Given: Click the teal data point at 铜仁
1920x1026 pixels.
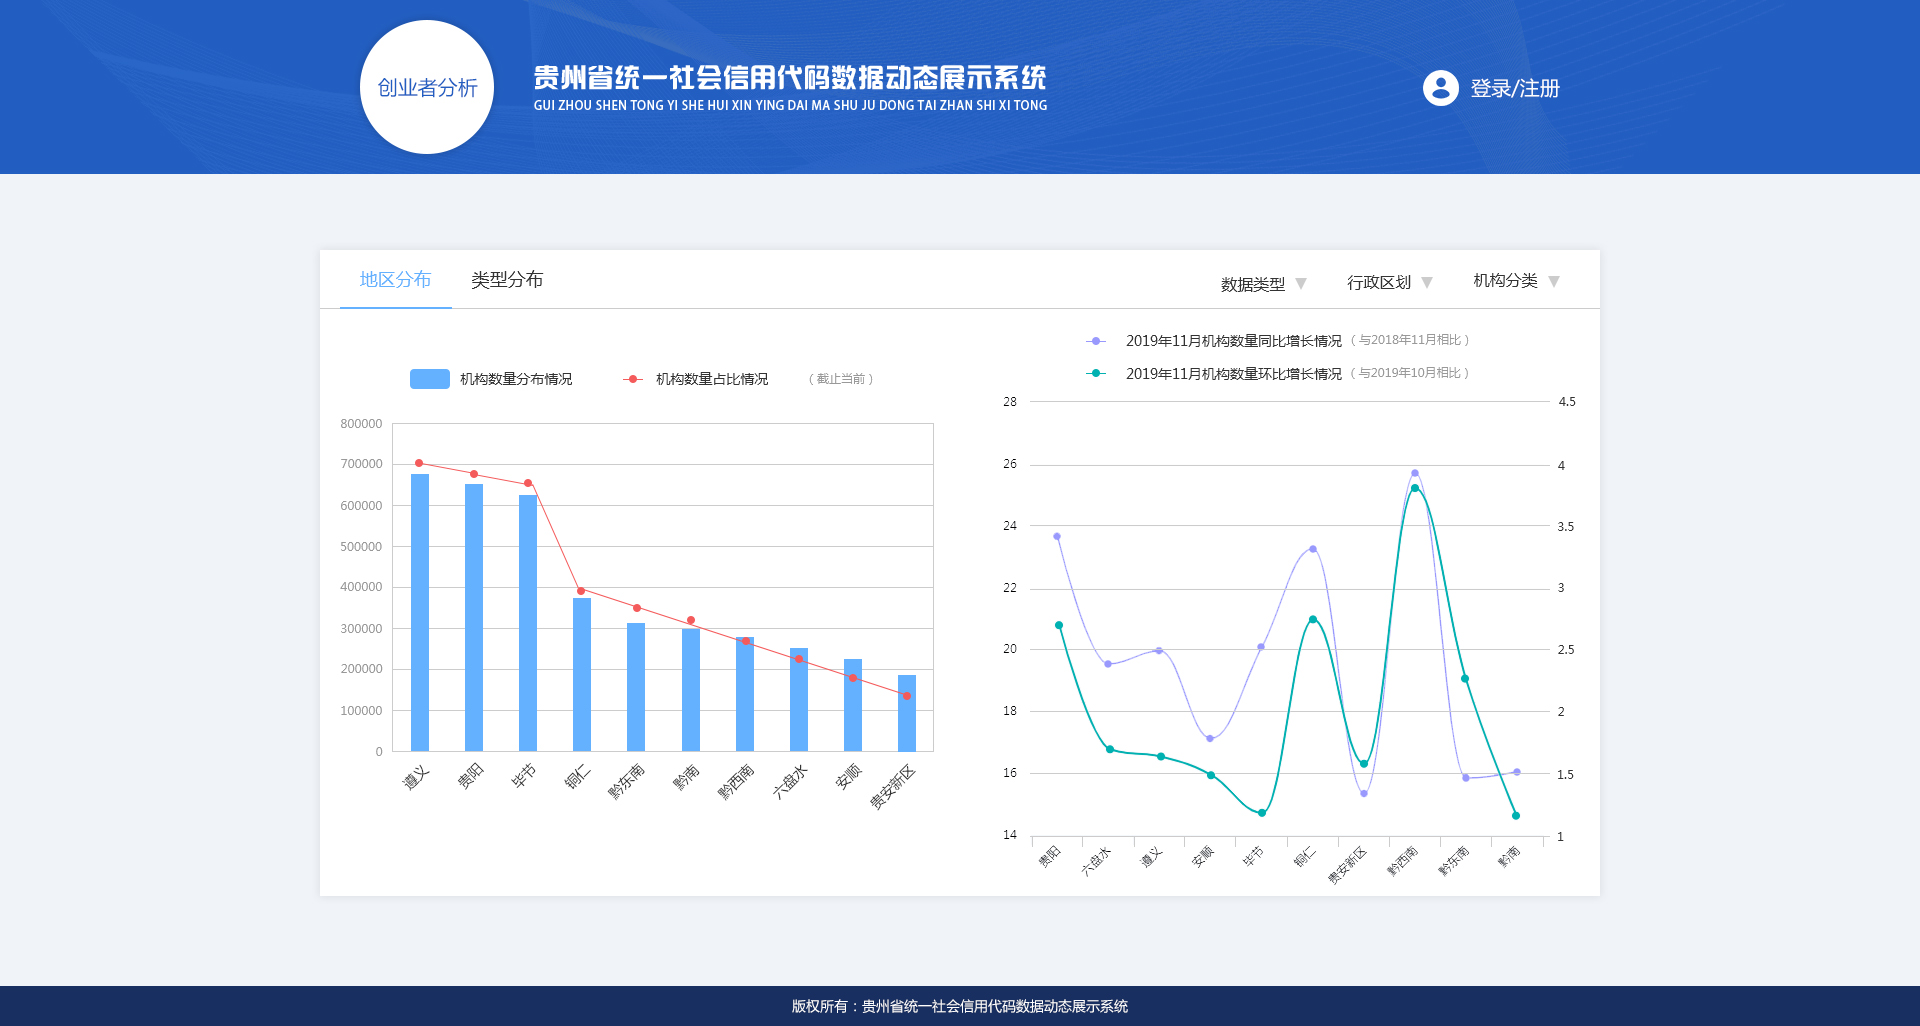Looking at the screenshot, I should [x=1313, y=620].
